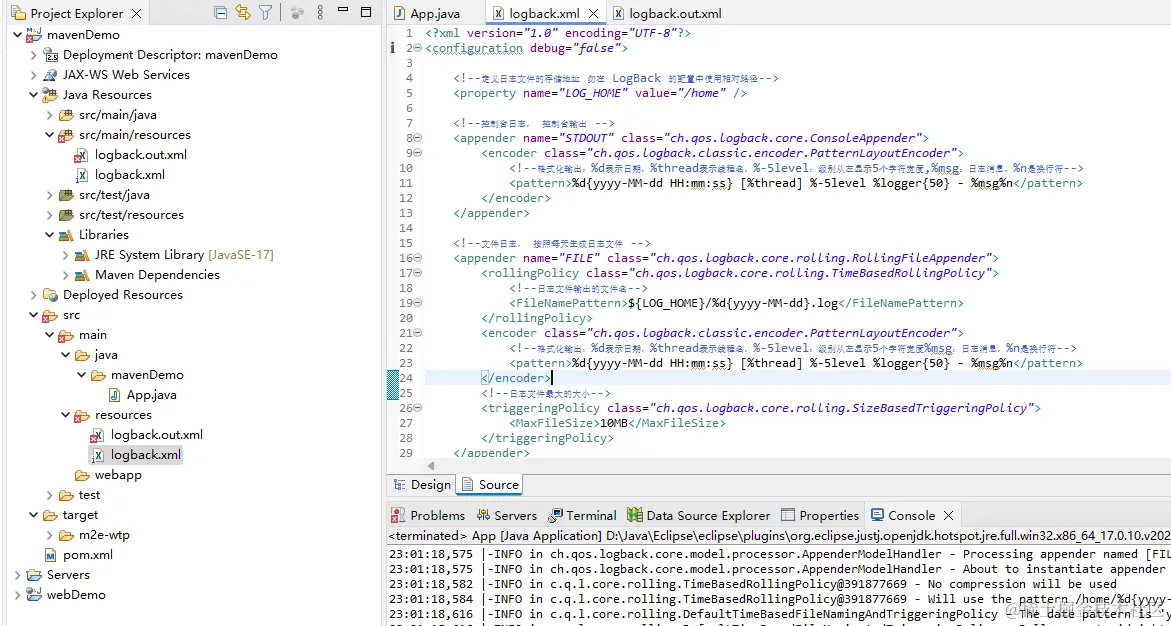The height and width of the screenshot is (626, 1171).
Task: Maximize the Project Explorer panel
Action: 366,12
